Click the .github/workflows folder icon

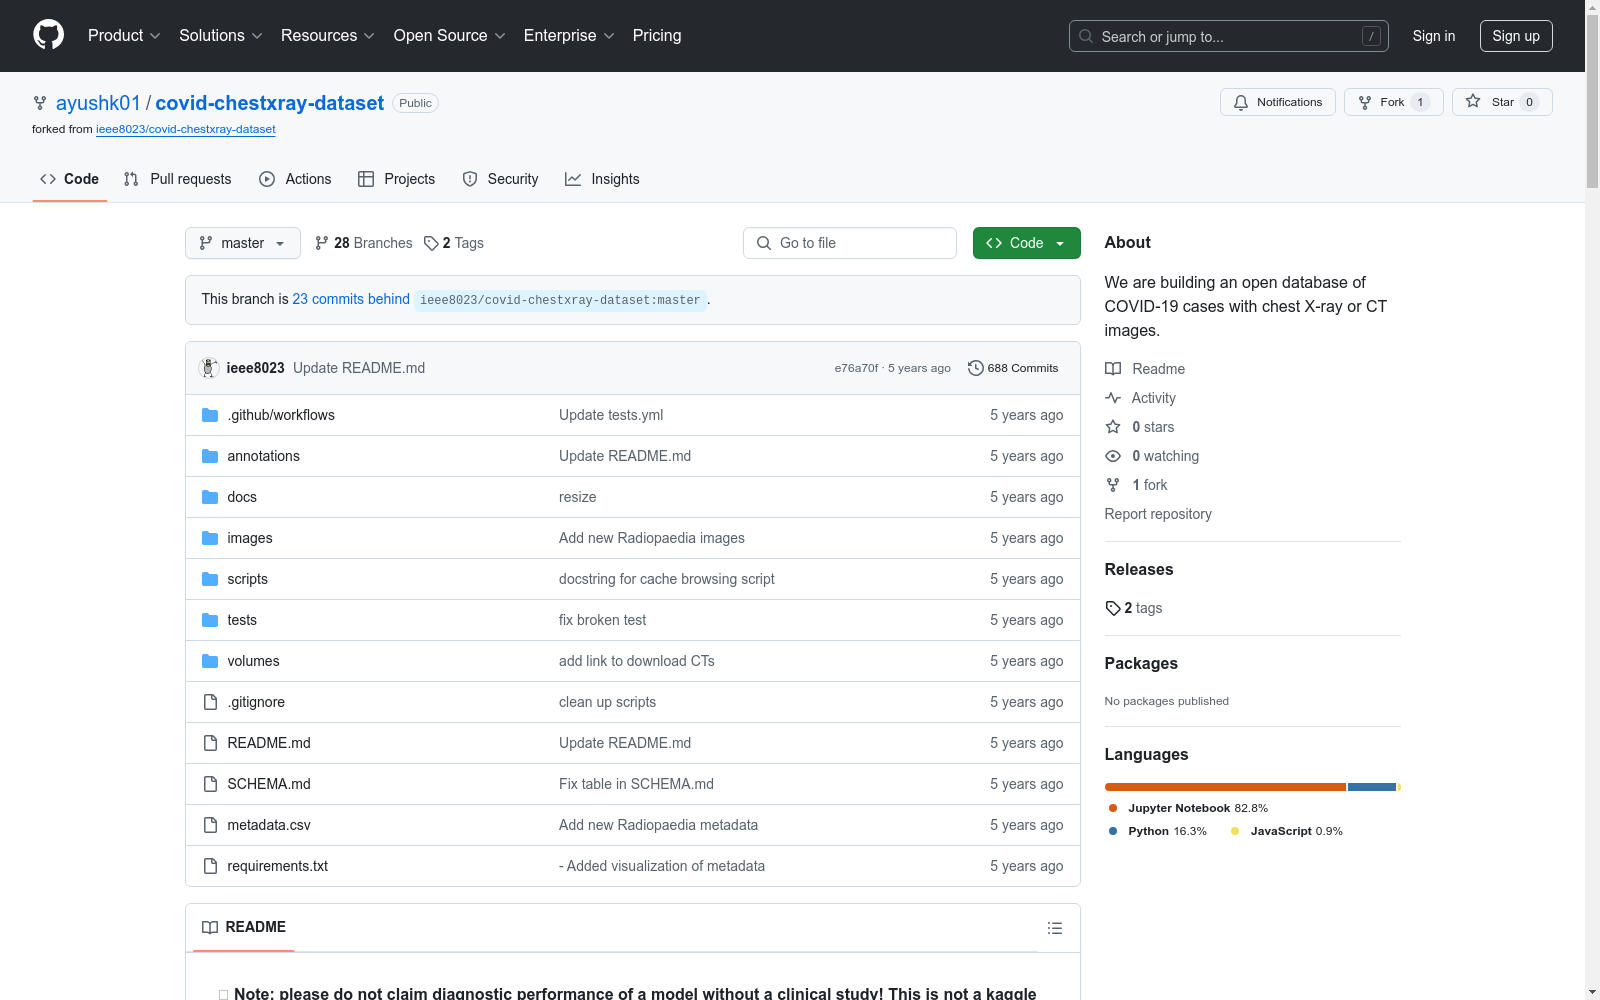[210, 415]
